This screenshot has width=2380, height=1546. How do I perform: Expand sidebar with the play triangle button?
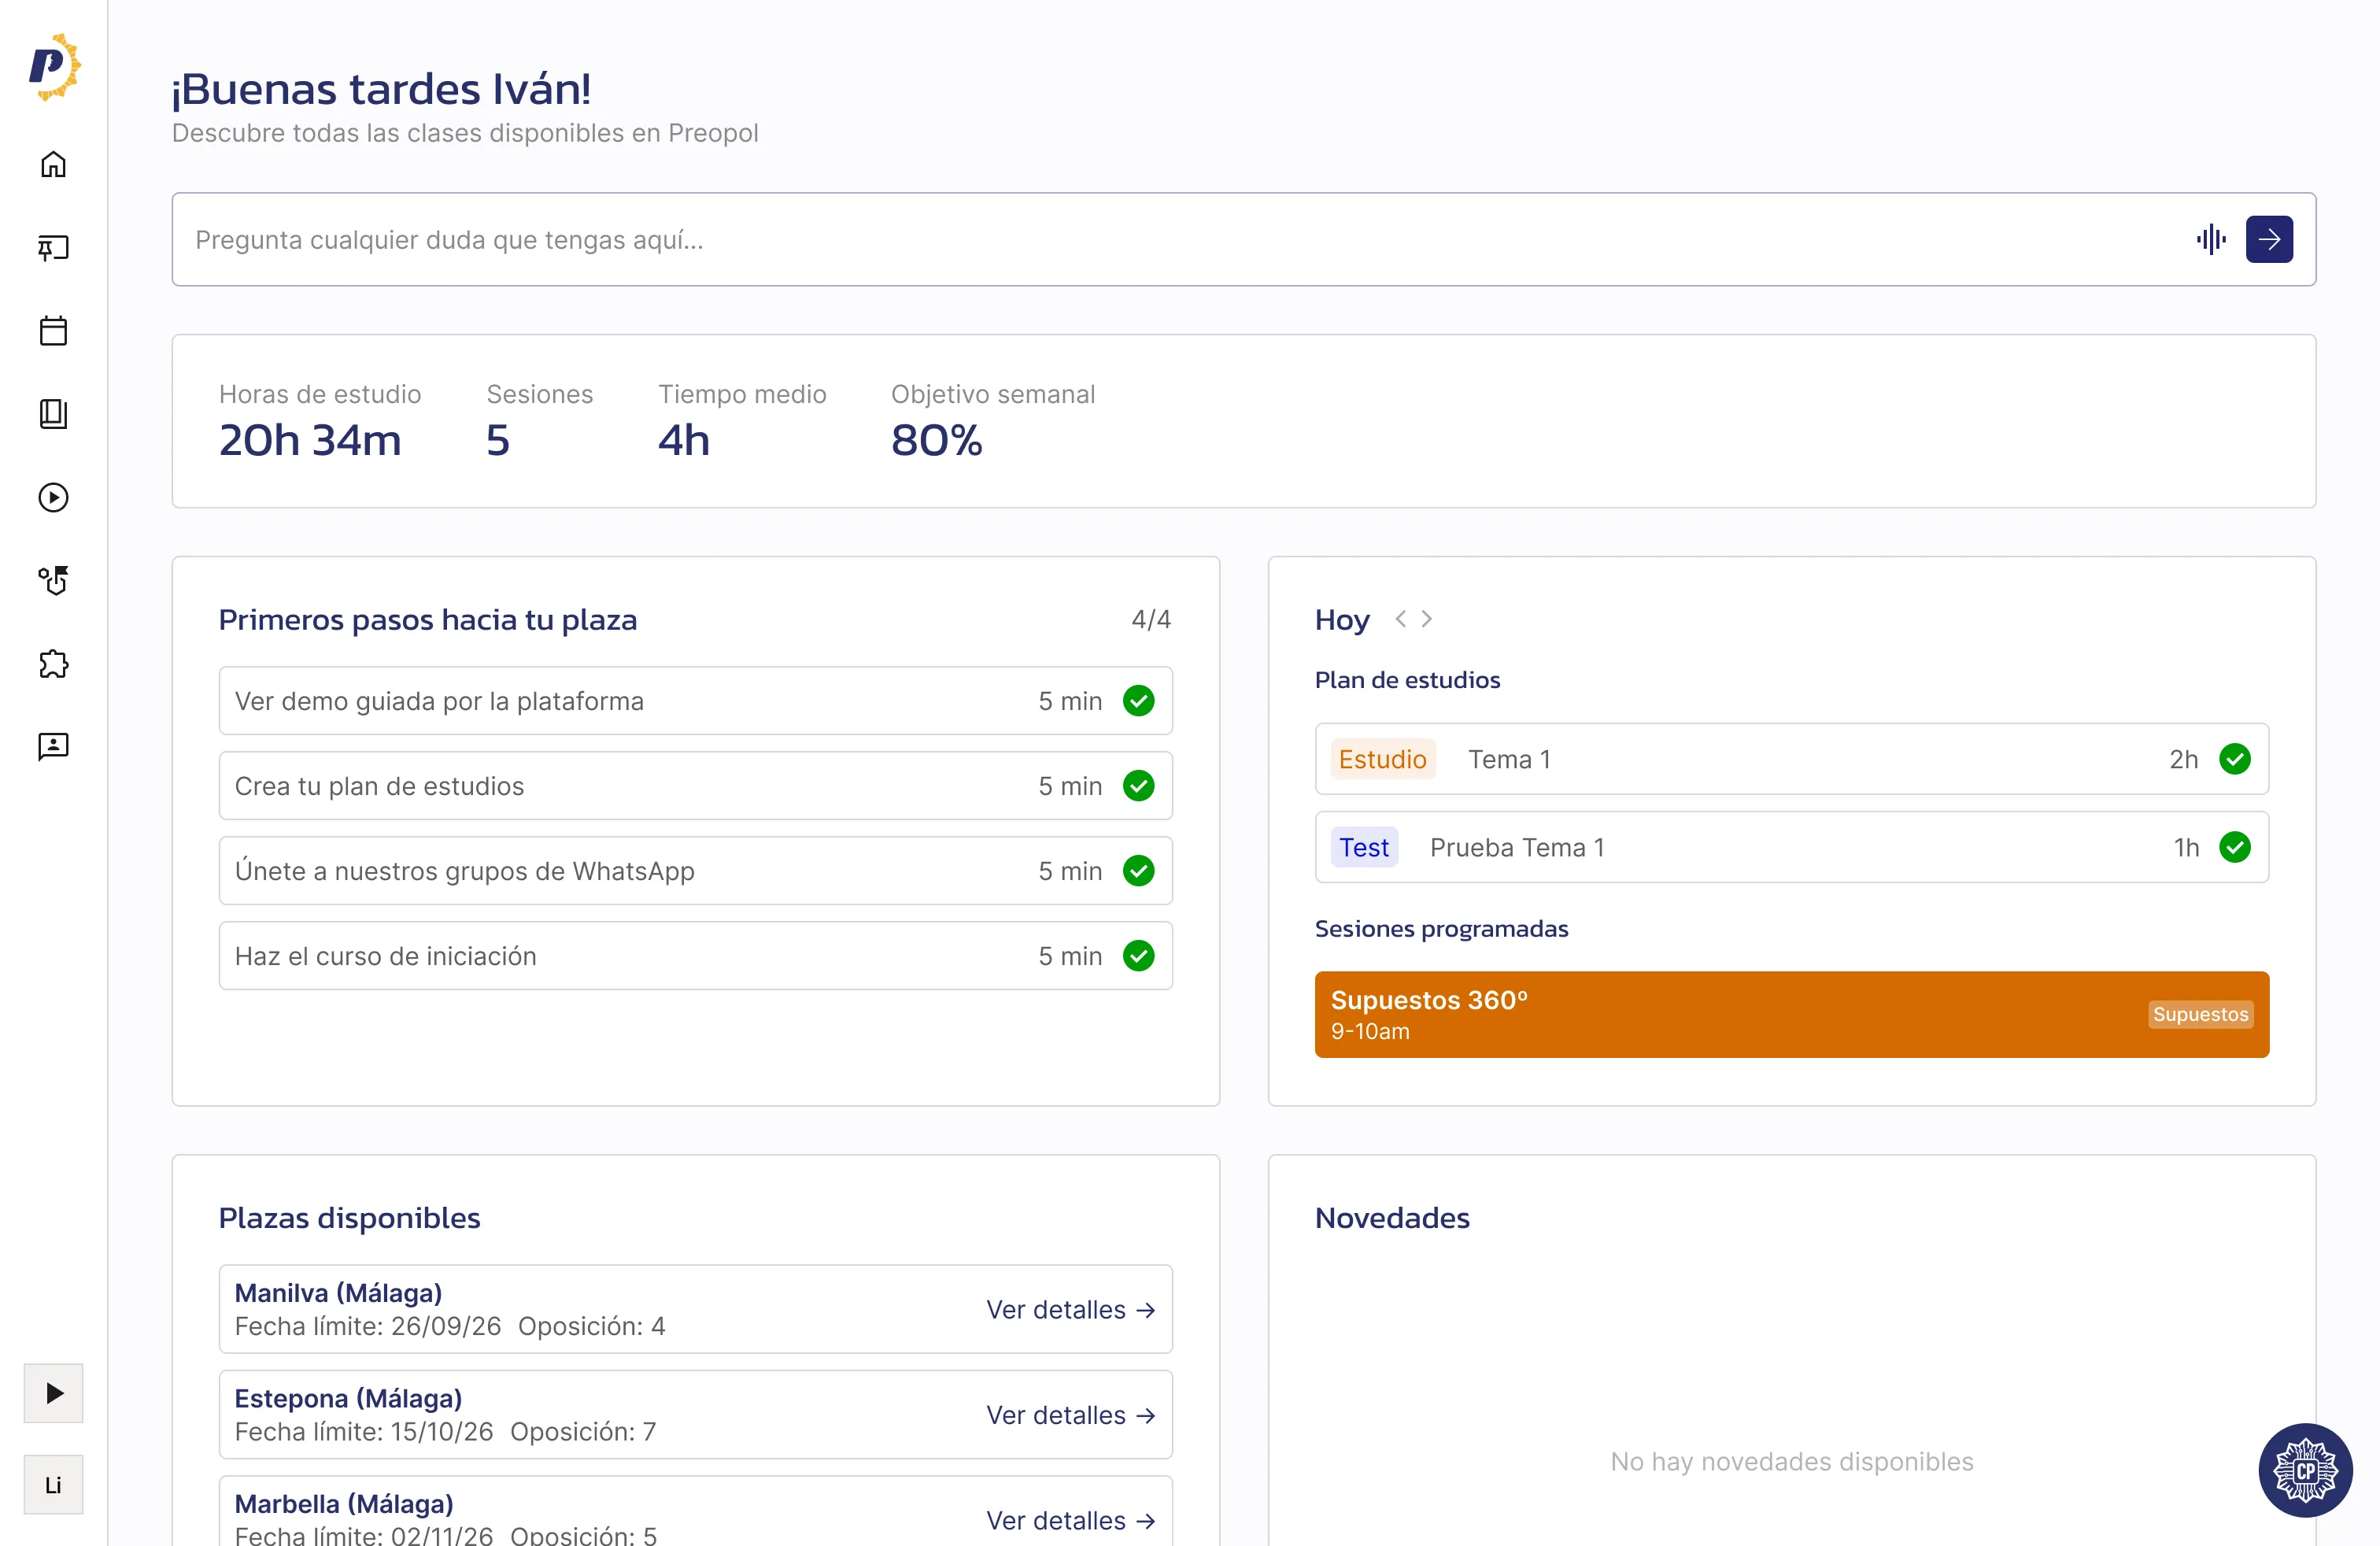pos(53,1393)
